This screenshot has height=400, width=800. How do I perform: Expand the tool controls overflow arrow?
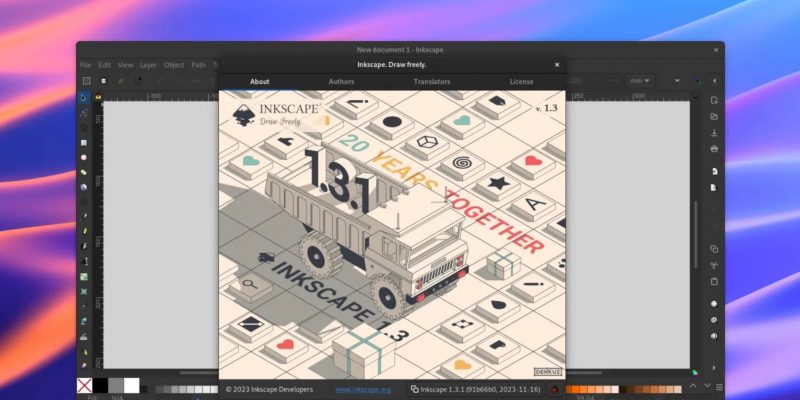pyautogui.click(x=678, y=81)
